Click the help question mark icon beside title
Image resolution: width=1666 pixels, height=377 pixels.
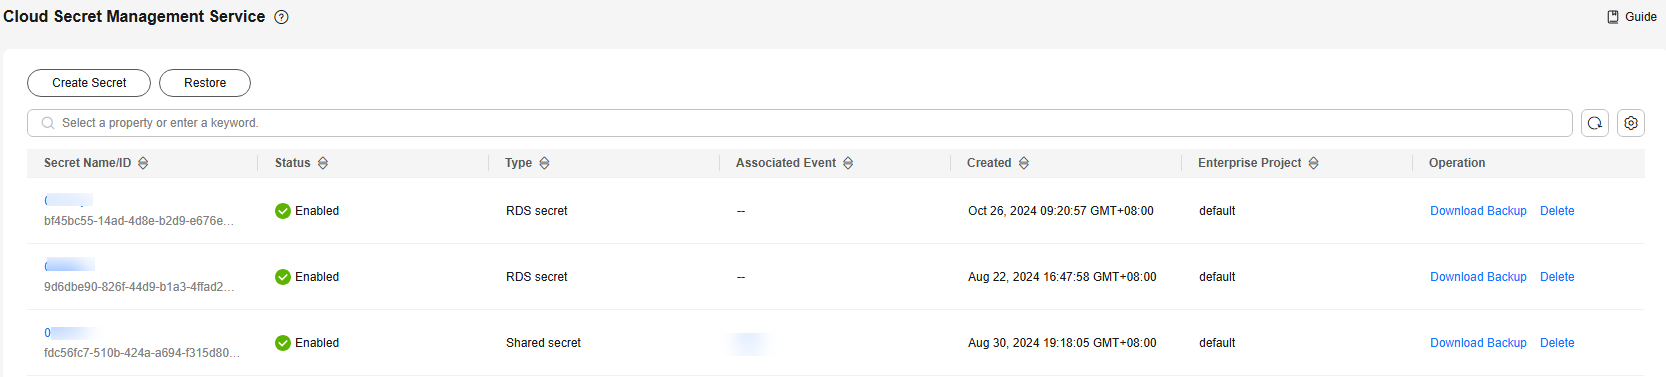(282, 17)
